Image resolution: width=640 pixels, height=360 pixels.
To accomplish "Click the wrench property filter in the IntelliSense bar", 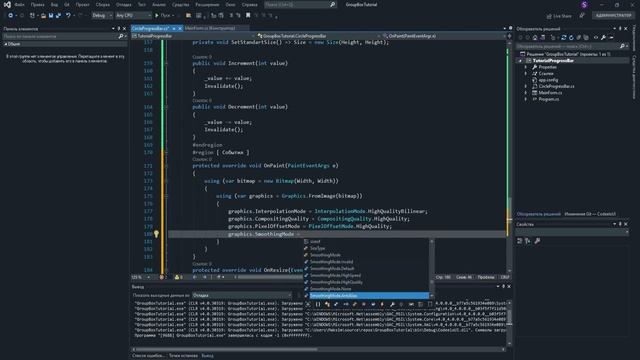I will coord(392,304).
